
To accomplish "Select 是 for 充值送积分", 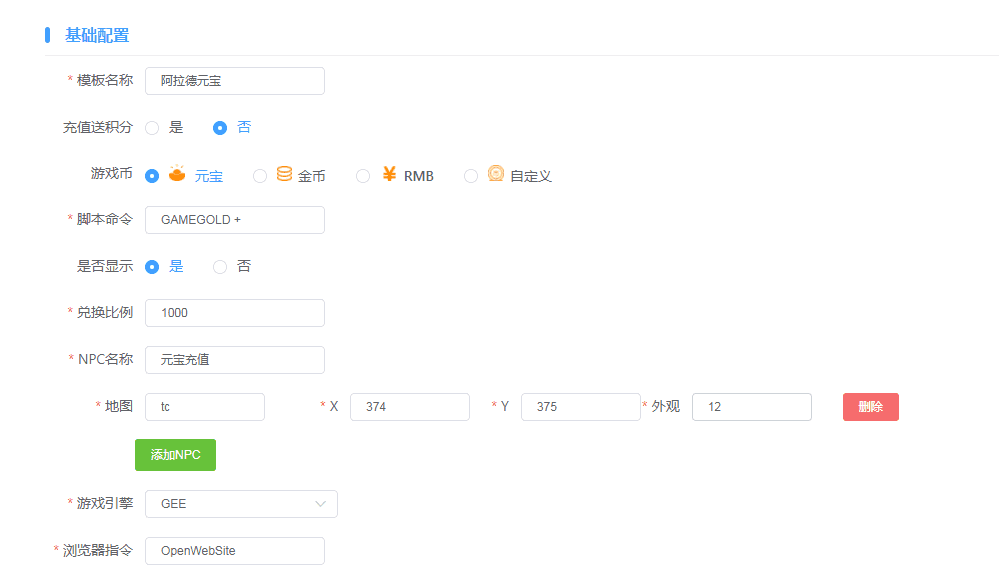I will 153,128.
